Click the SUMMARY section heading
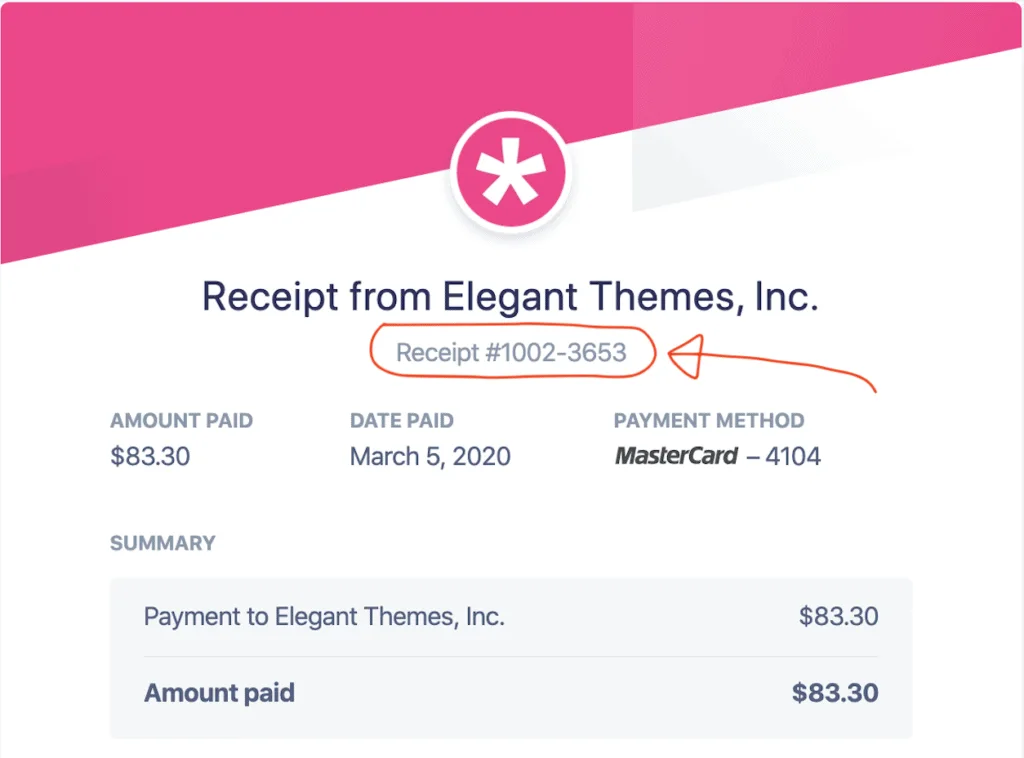The width and height of the screenshot is (1024, 758). pyautogui.click(x=163, y=543)
